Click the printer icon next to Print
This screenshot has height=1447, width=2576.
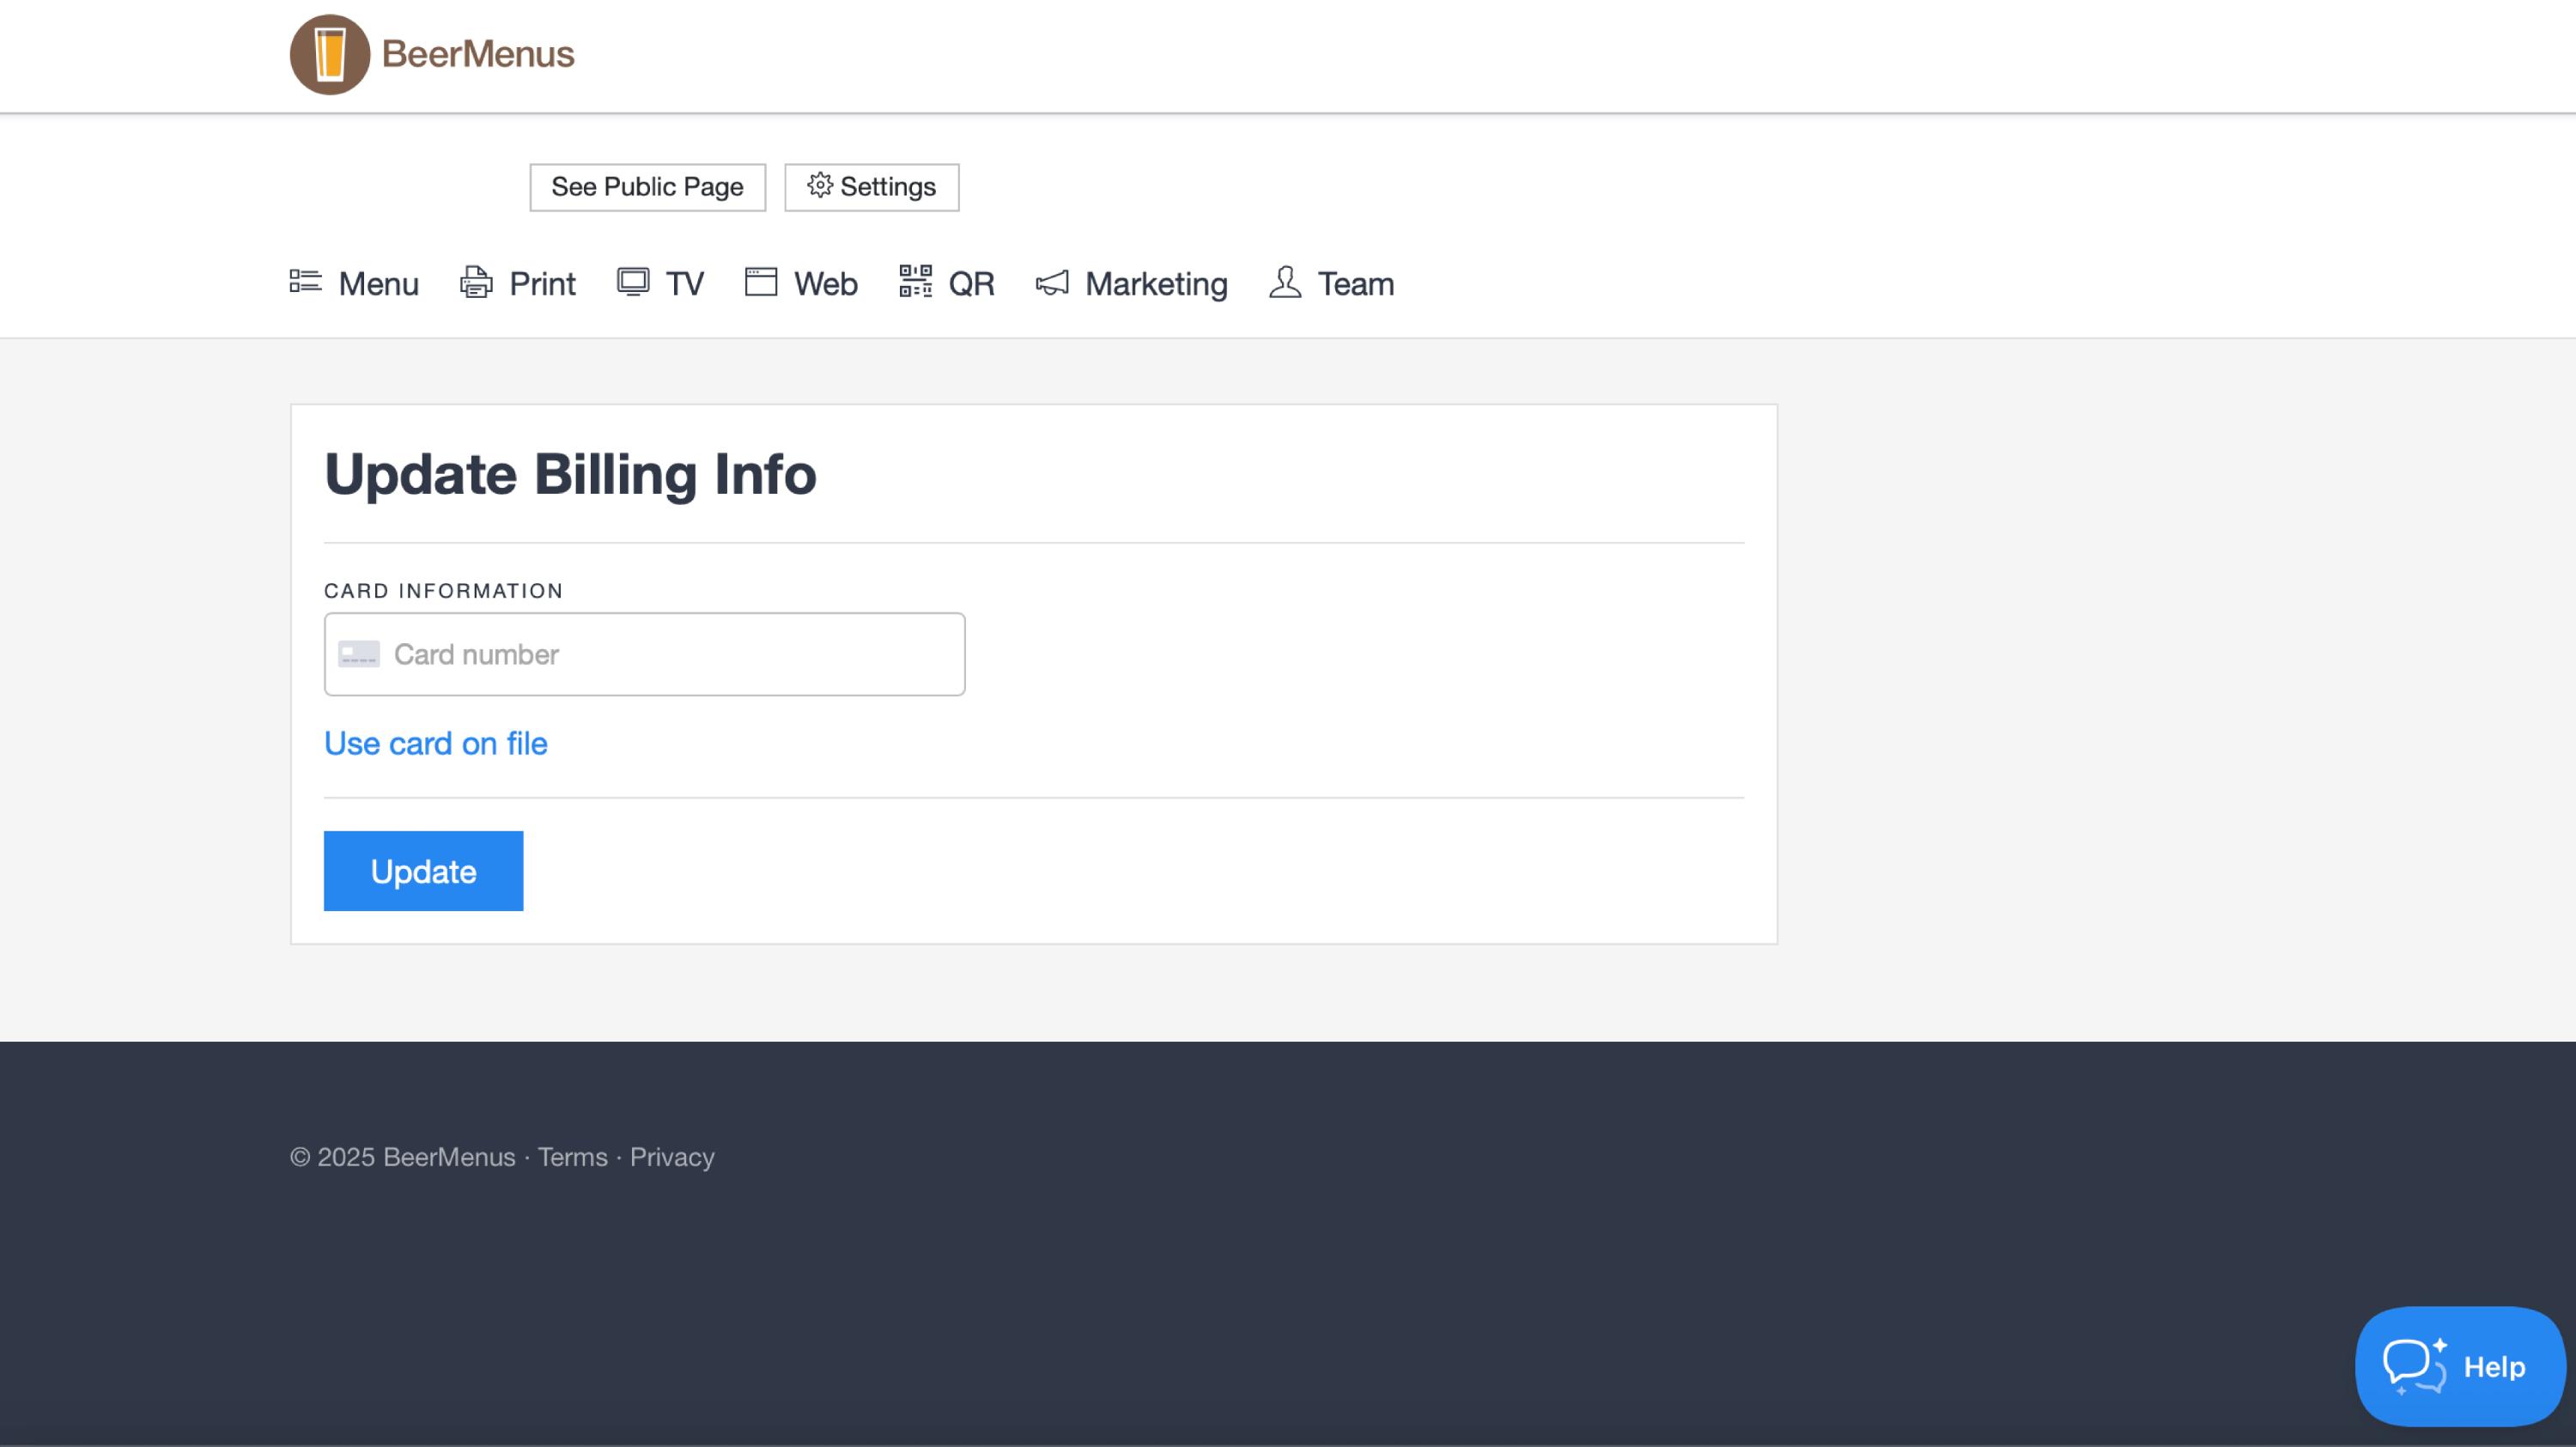(476, 283)
